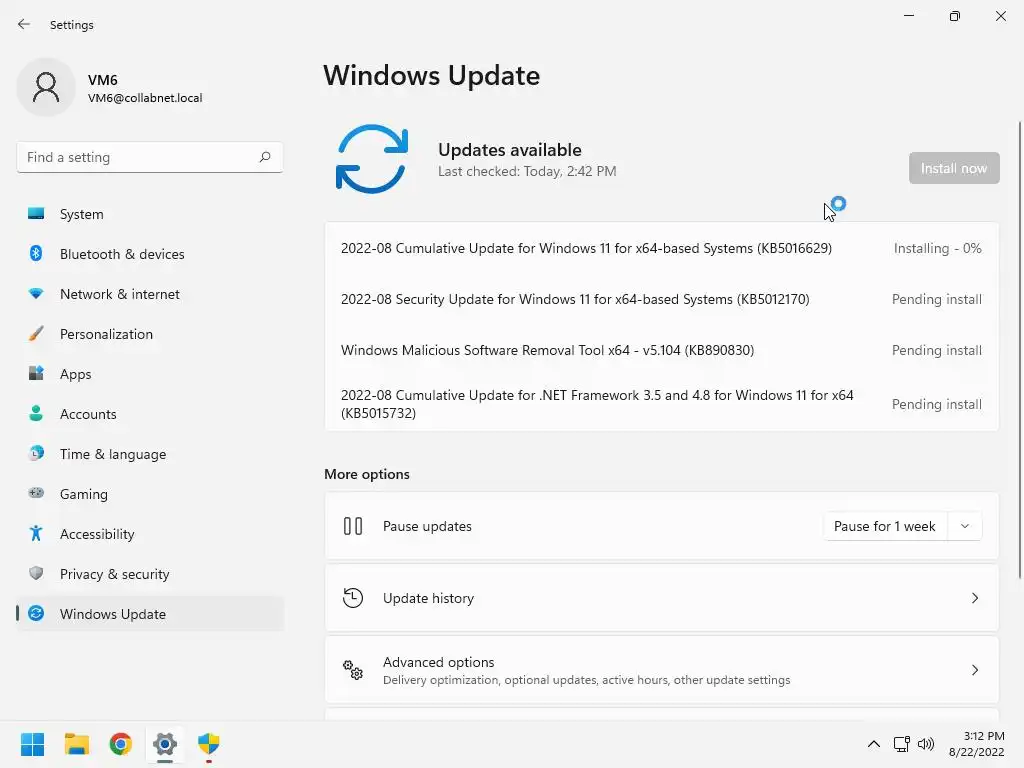The image size is (1024, 768).
Task: Click the Privacy shield icon
Action: pyautogui.click(x=36, y=573)
